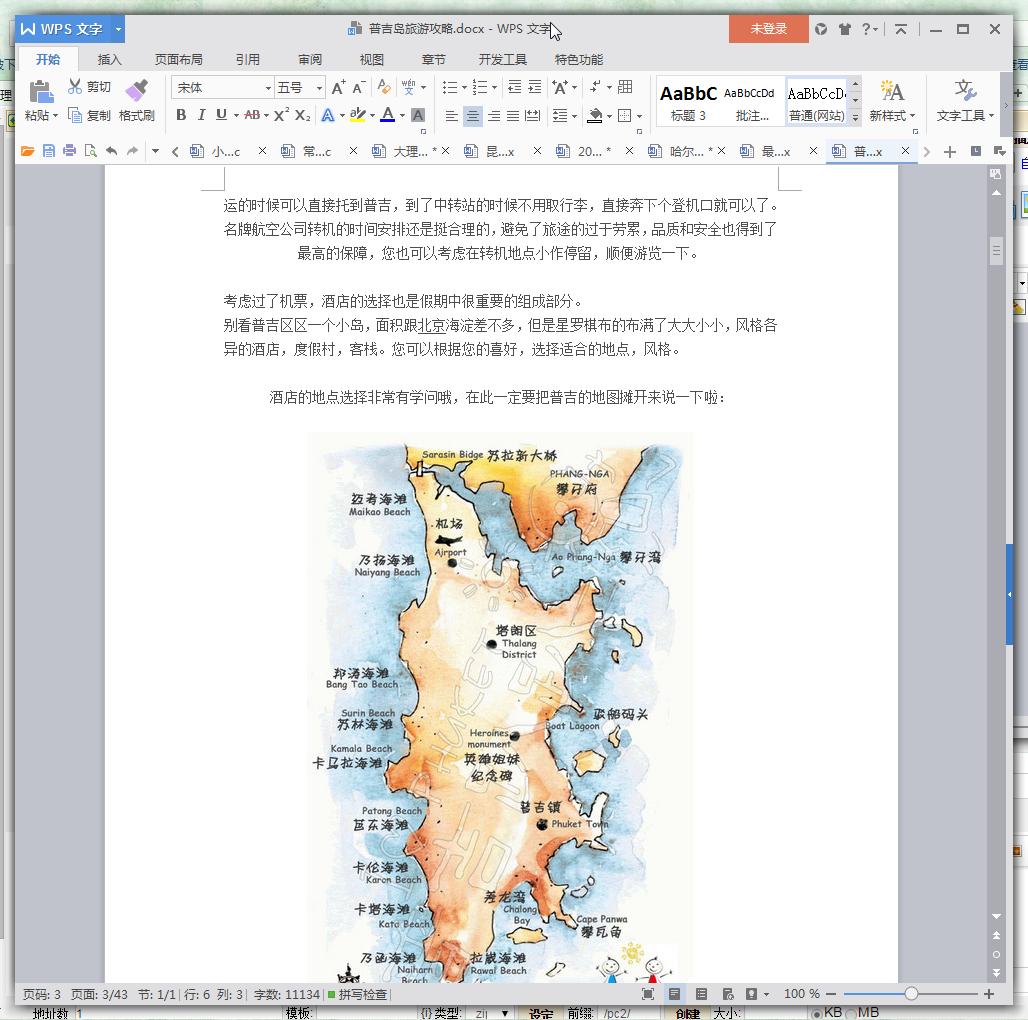Viewport: 1028px width, 1020px height.
Task: Close the 大理 document tab
Action: pyautogui.click(x=445, y=151)
